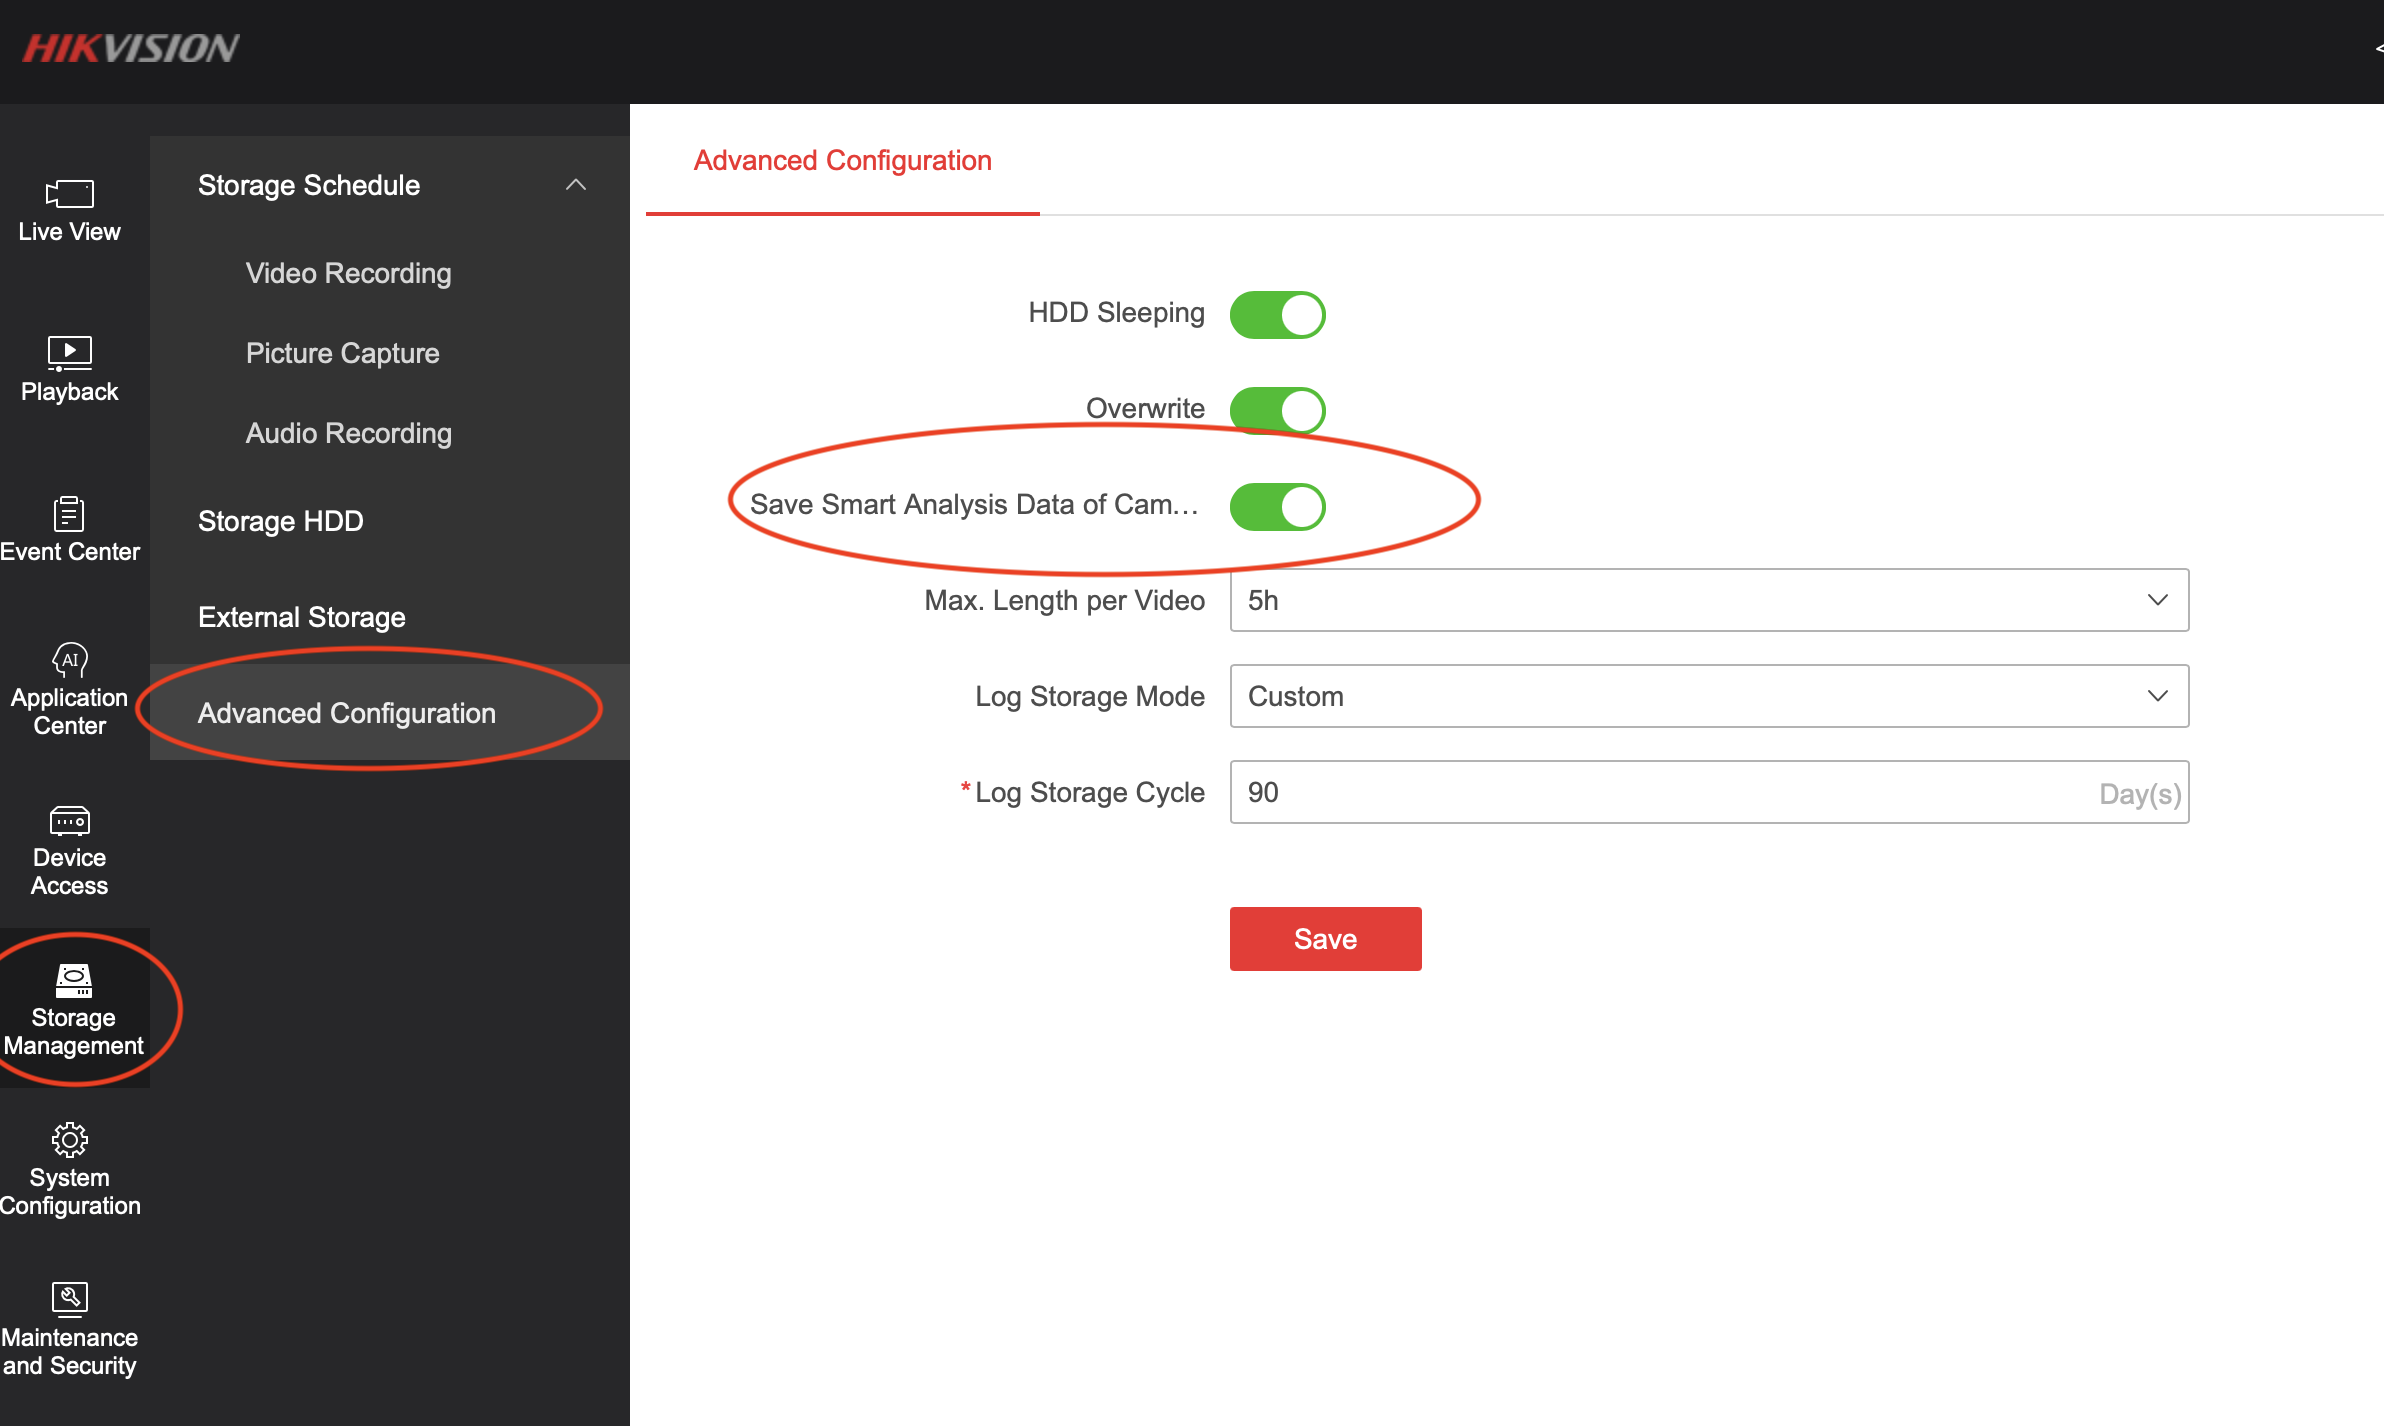Collapse the Storage Schedule menu chevron
The image size is (2384, 1426).
(575, 185)
